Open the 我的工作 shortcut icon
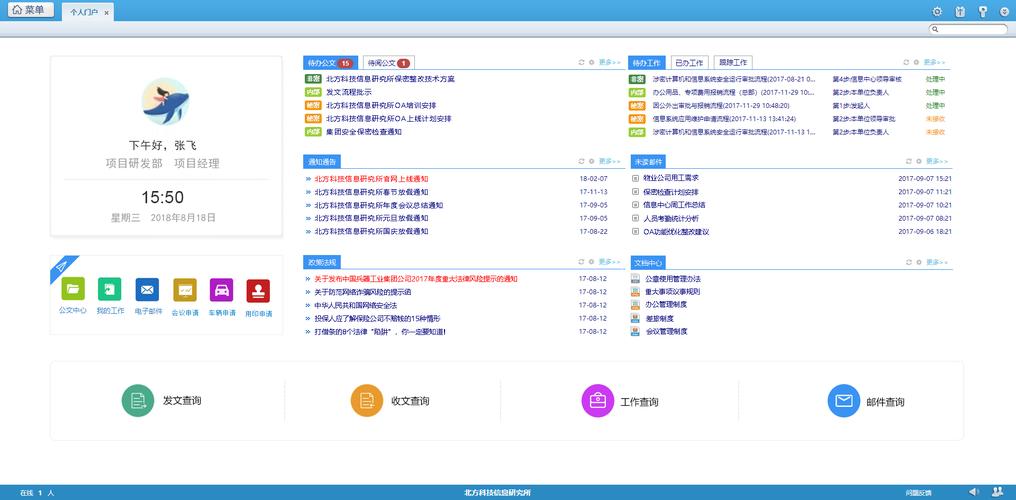The image size is (1016, 500). tap(110, 289)
